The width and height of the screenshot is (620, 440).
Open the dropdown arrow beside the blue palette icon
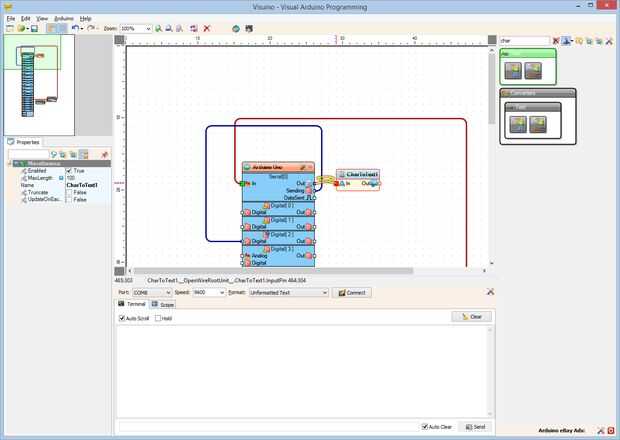click(572, 41)
